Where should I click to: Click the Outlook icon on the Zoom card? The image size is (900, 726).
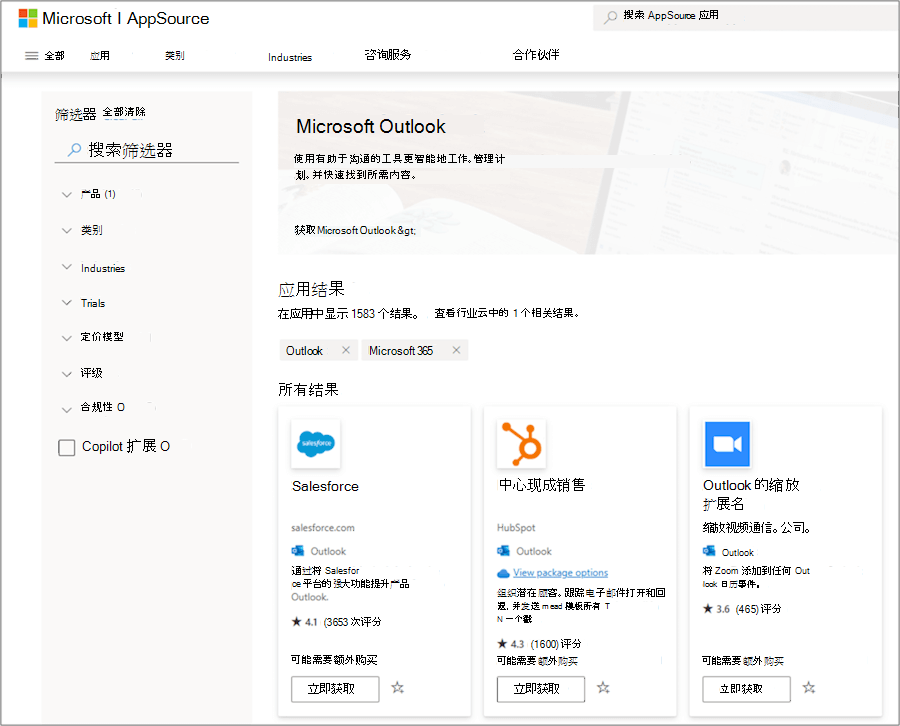pyautogui.click(x=709, y=552)
